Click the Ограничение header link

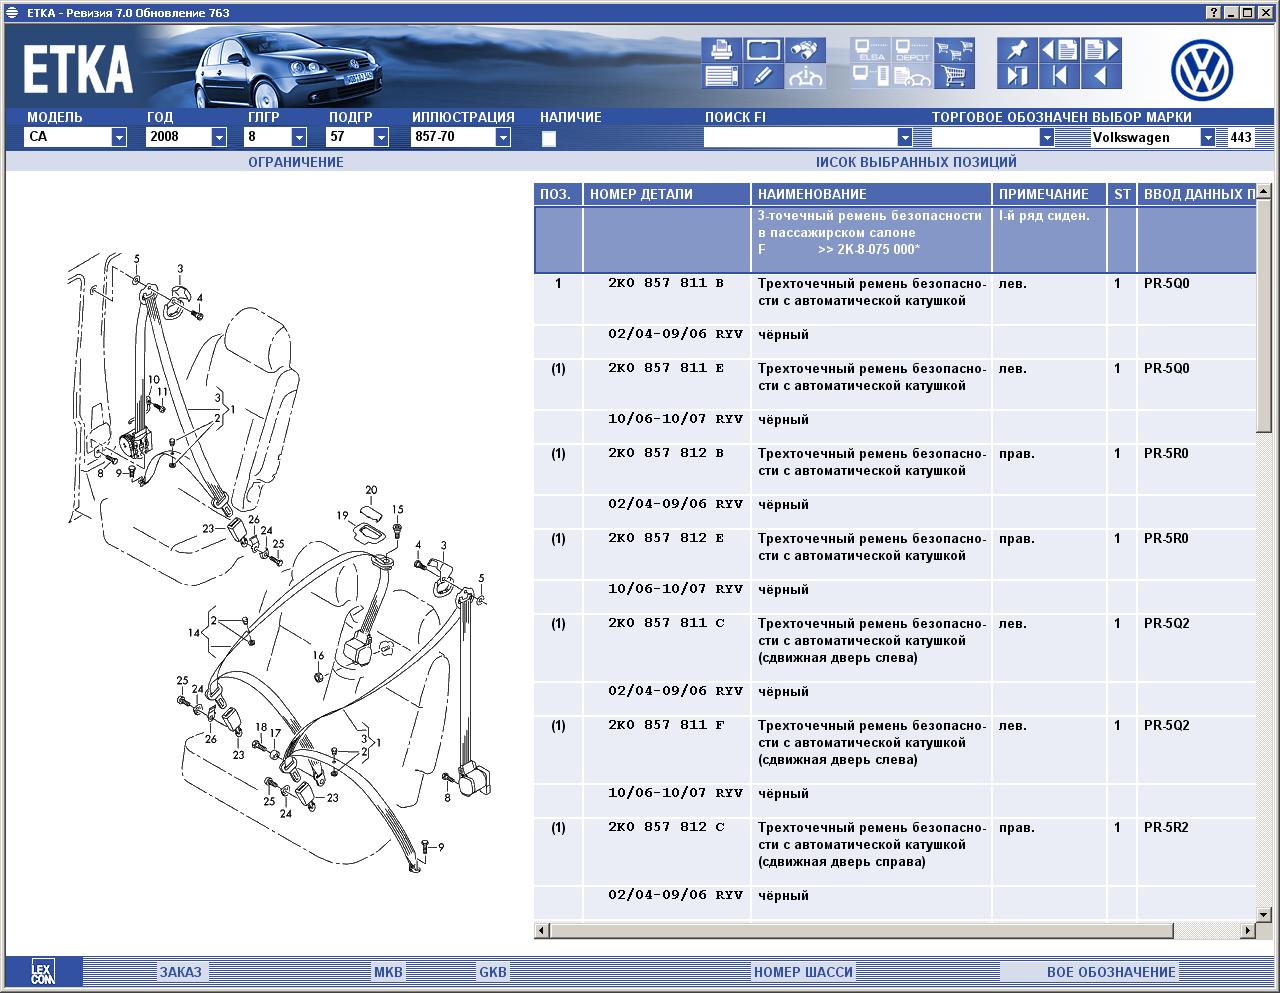point(295,162)
